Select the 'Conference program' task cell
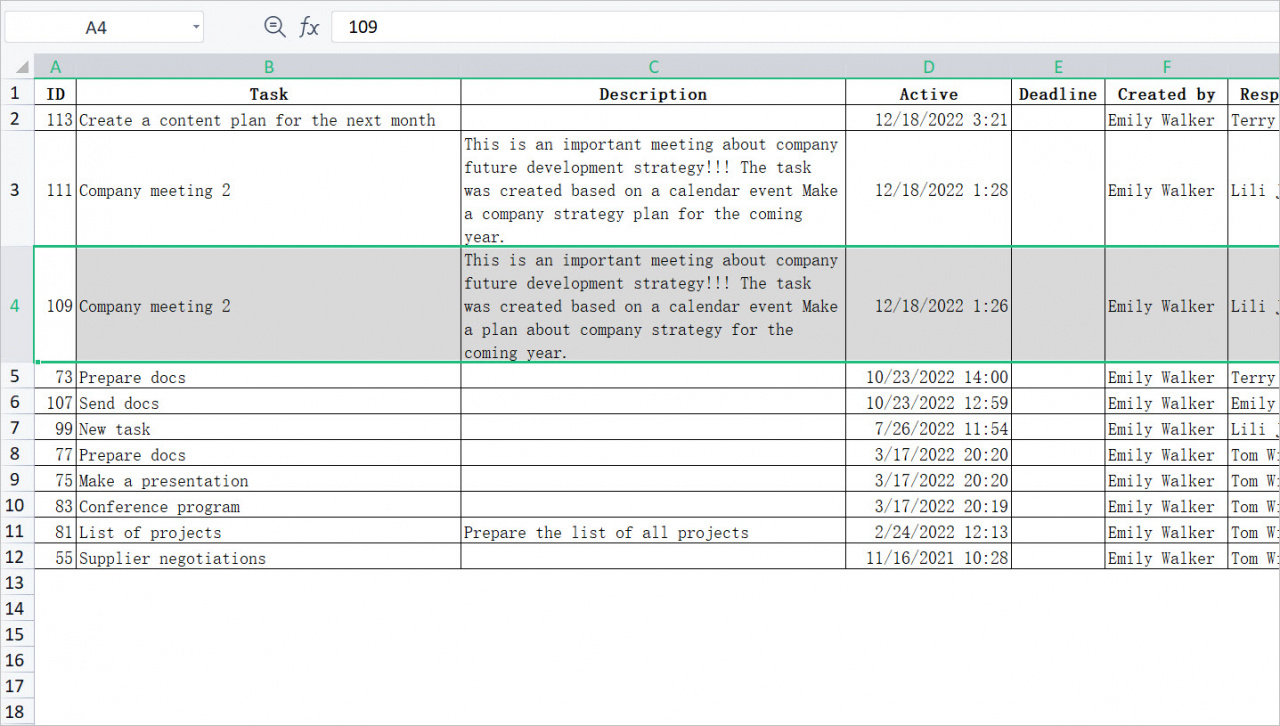The image size is (1280, 726). coord(268,506)
